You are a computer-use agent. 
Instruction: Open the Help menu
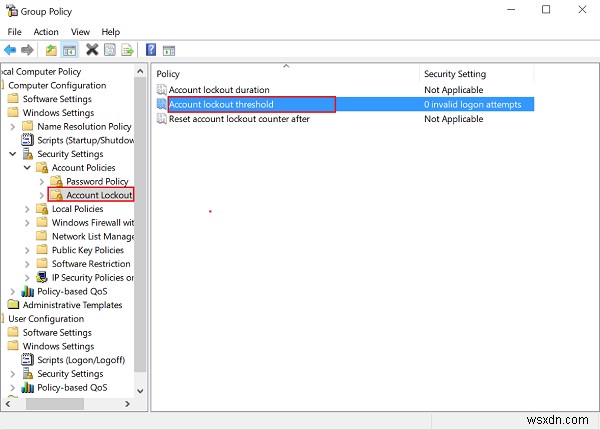click(x=111, y=32)
